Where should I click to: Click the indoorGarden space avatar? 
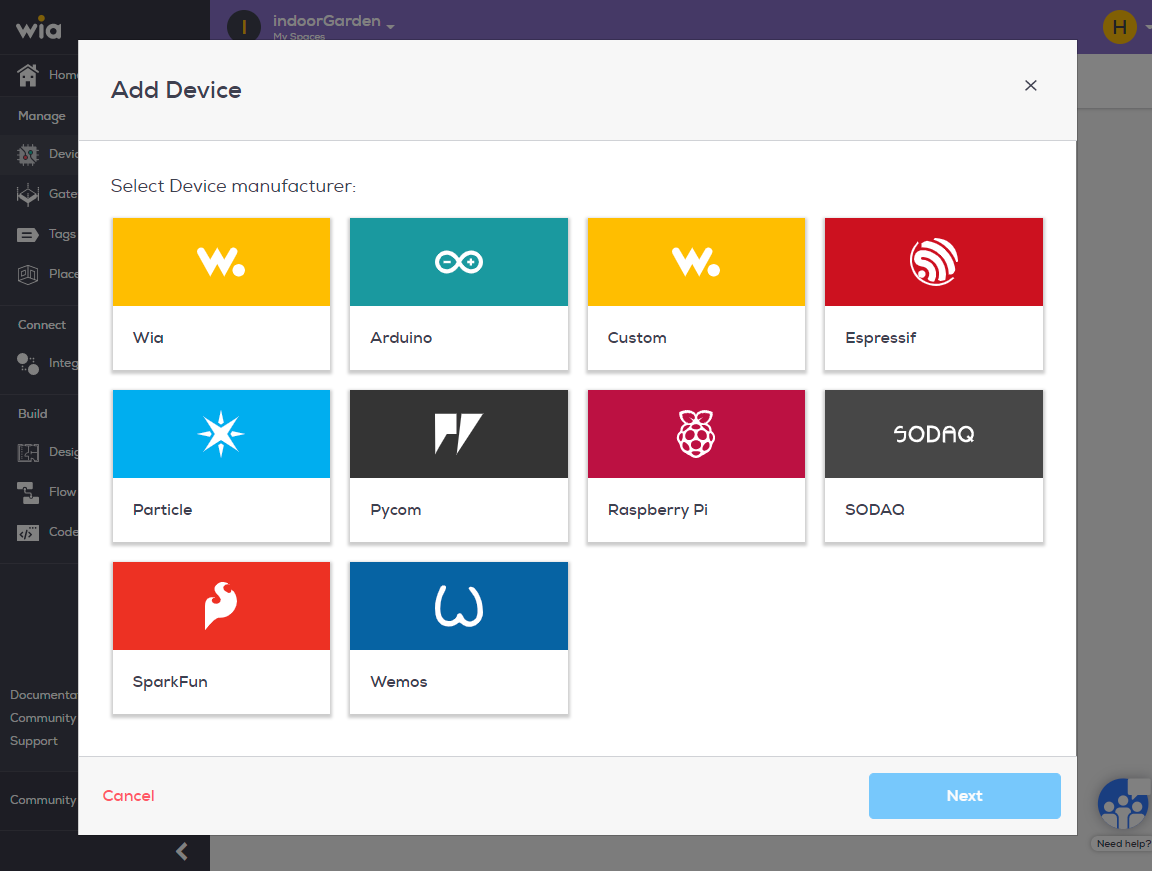click(244, 27)
